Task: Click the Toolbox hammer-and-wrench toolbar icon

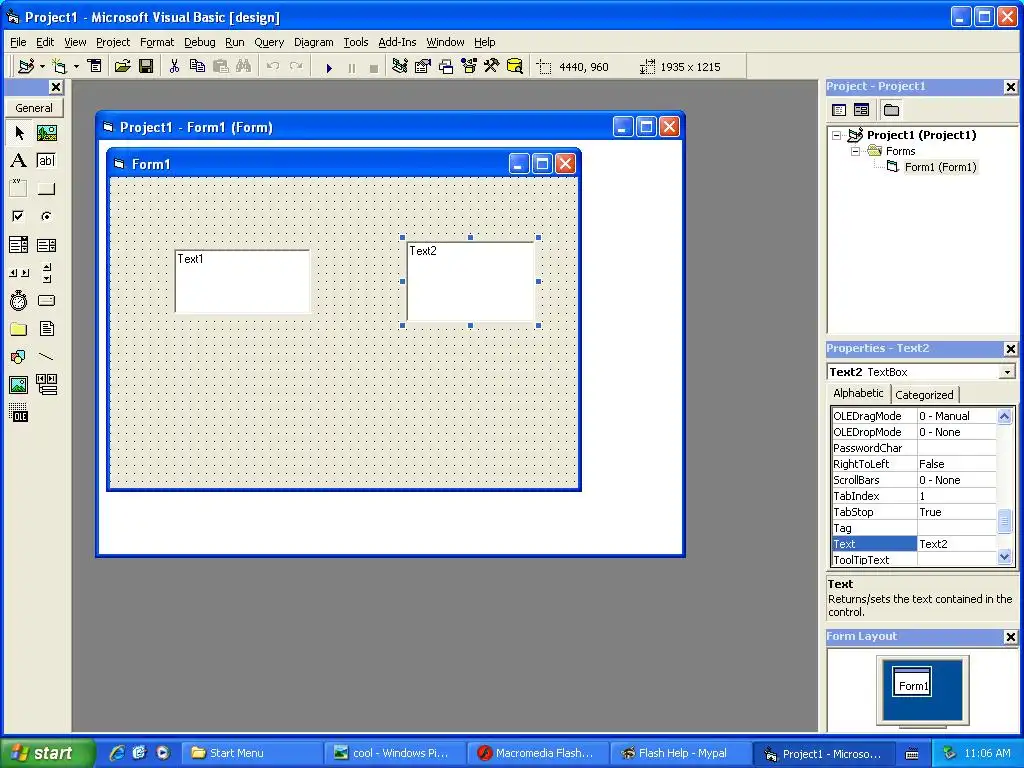Action: click(x=491, y=66)
